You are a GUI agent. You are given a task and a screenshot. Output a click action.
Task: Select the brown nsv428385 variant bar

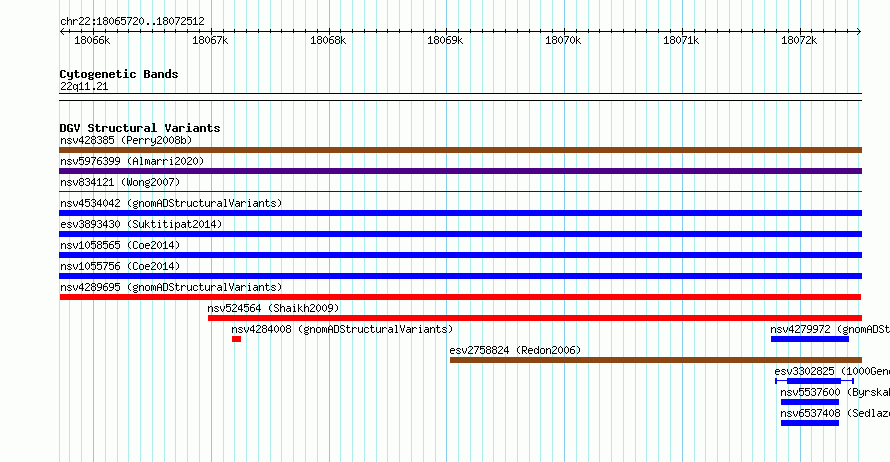(x=460, y=150)
